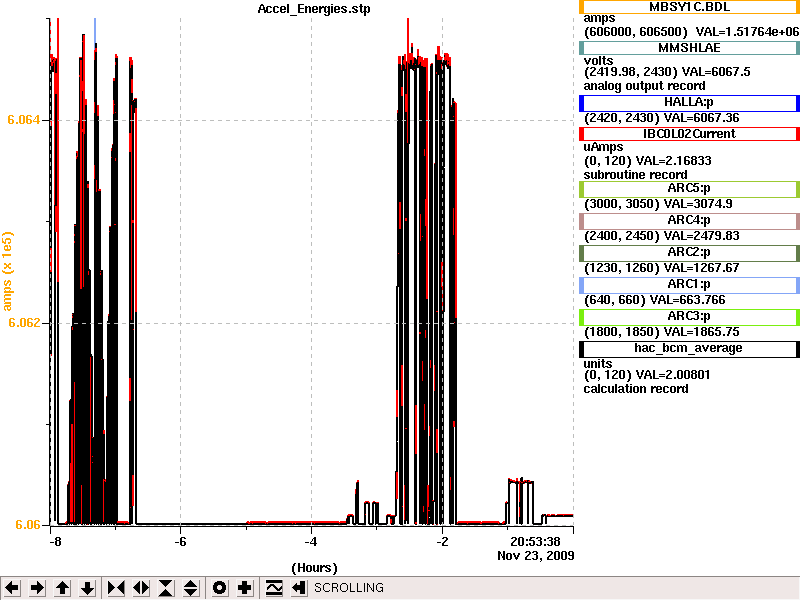Select the hac_bcm_average curve legend
800x600 pixels.
click(689, 349)
